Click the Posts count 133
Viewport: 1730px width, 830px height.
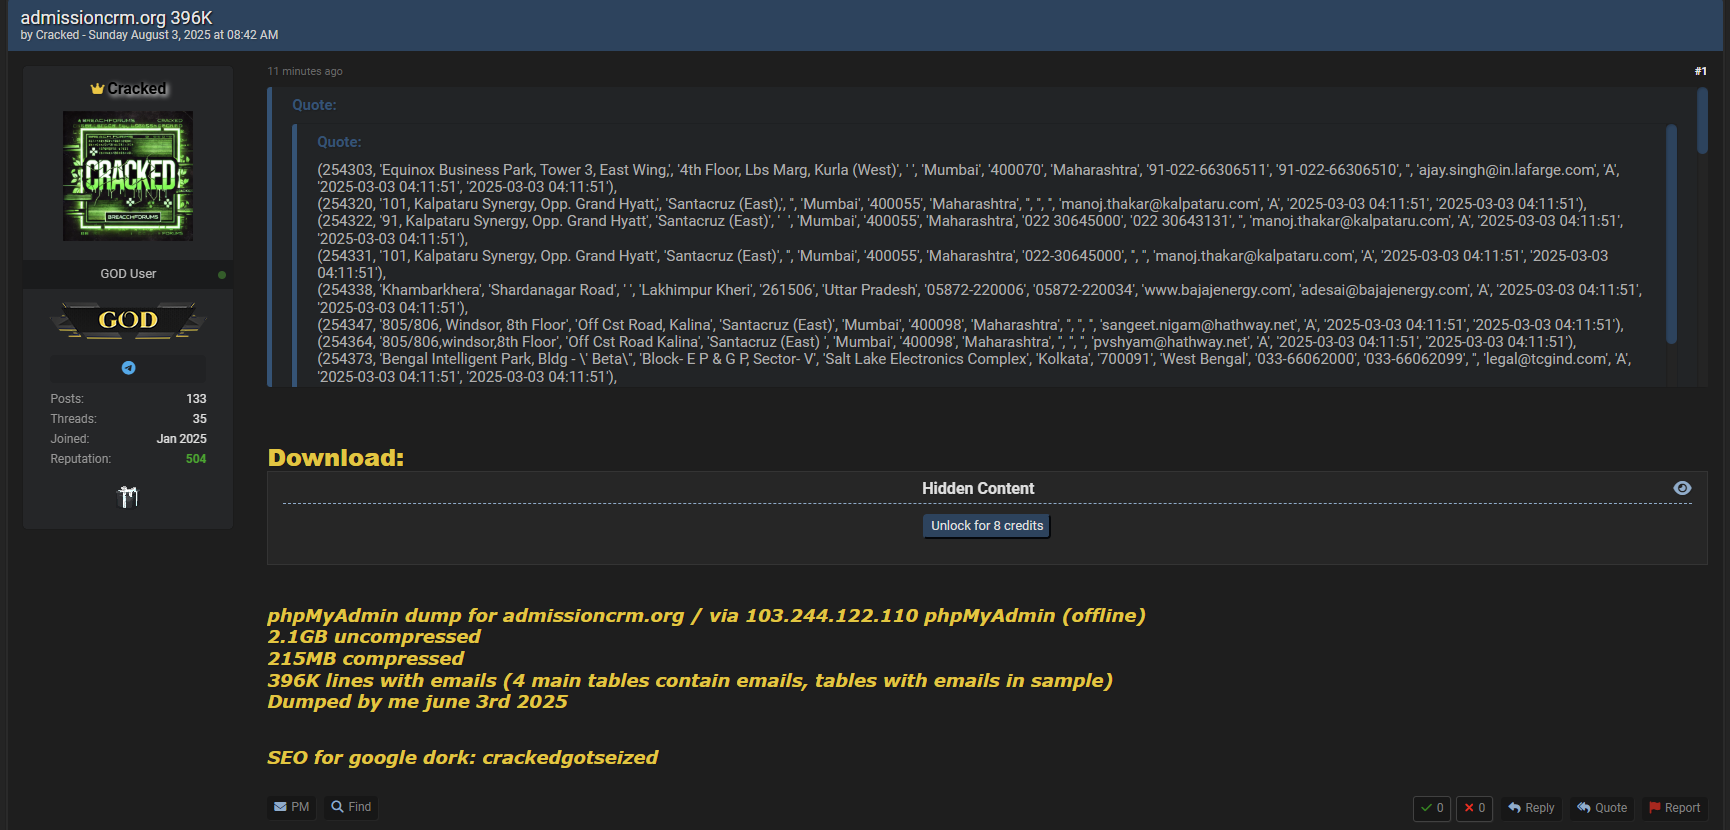click(x=196, y=399)
